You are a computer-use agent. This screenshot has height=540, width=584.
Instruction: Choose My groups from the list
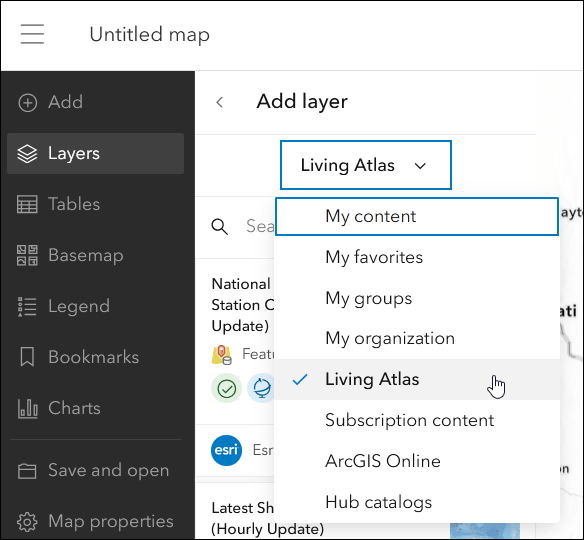(417, 298)
